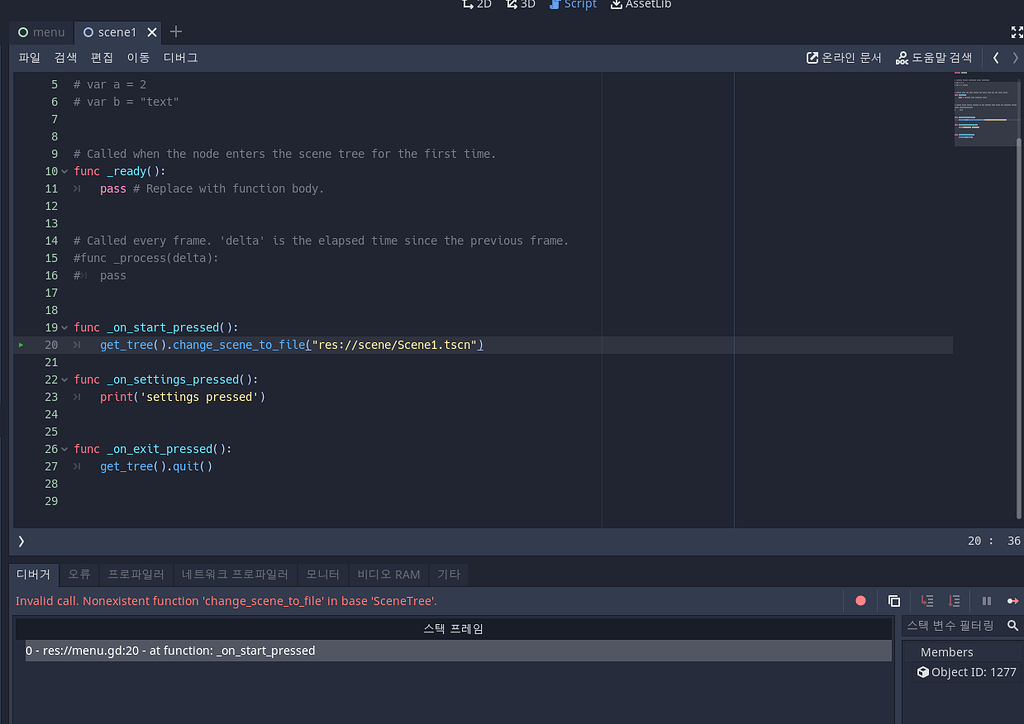Open the 3D workspace view
1024x724 pixels.
tap(520, 5)
